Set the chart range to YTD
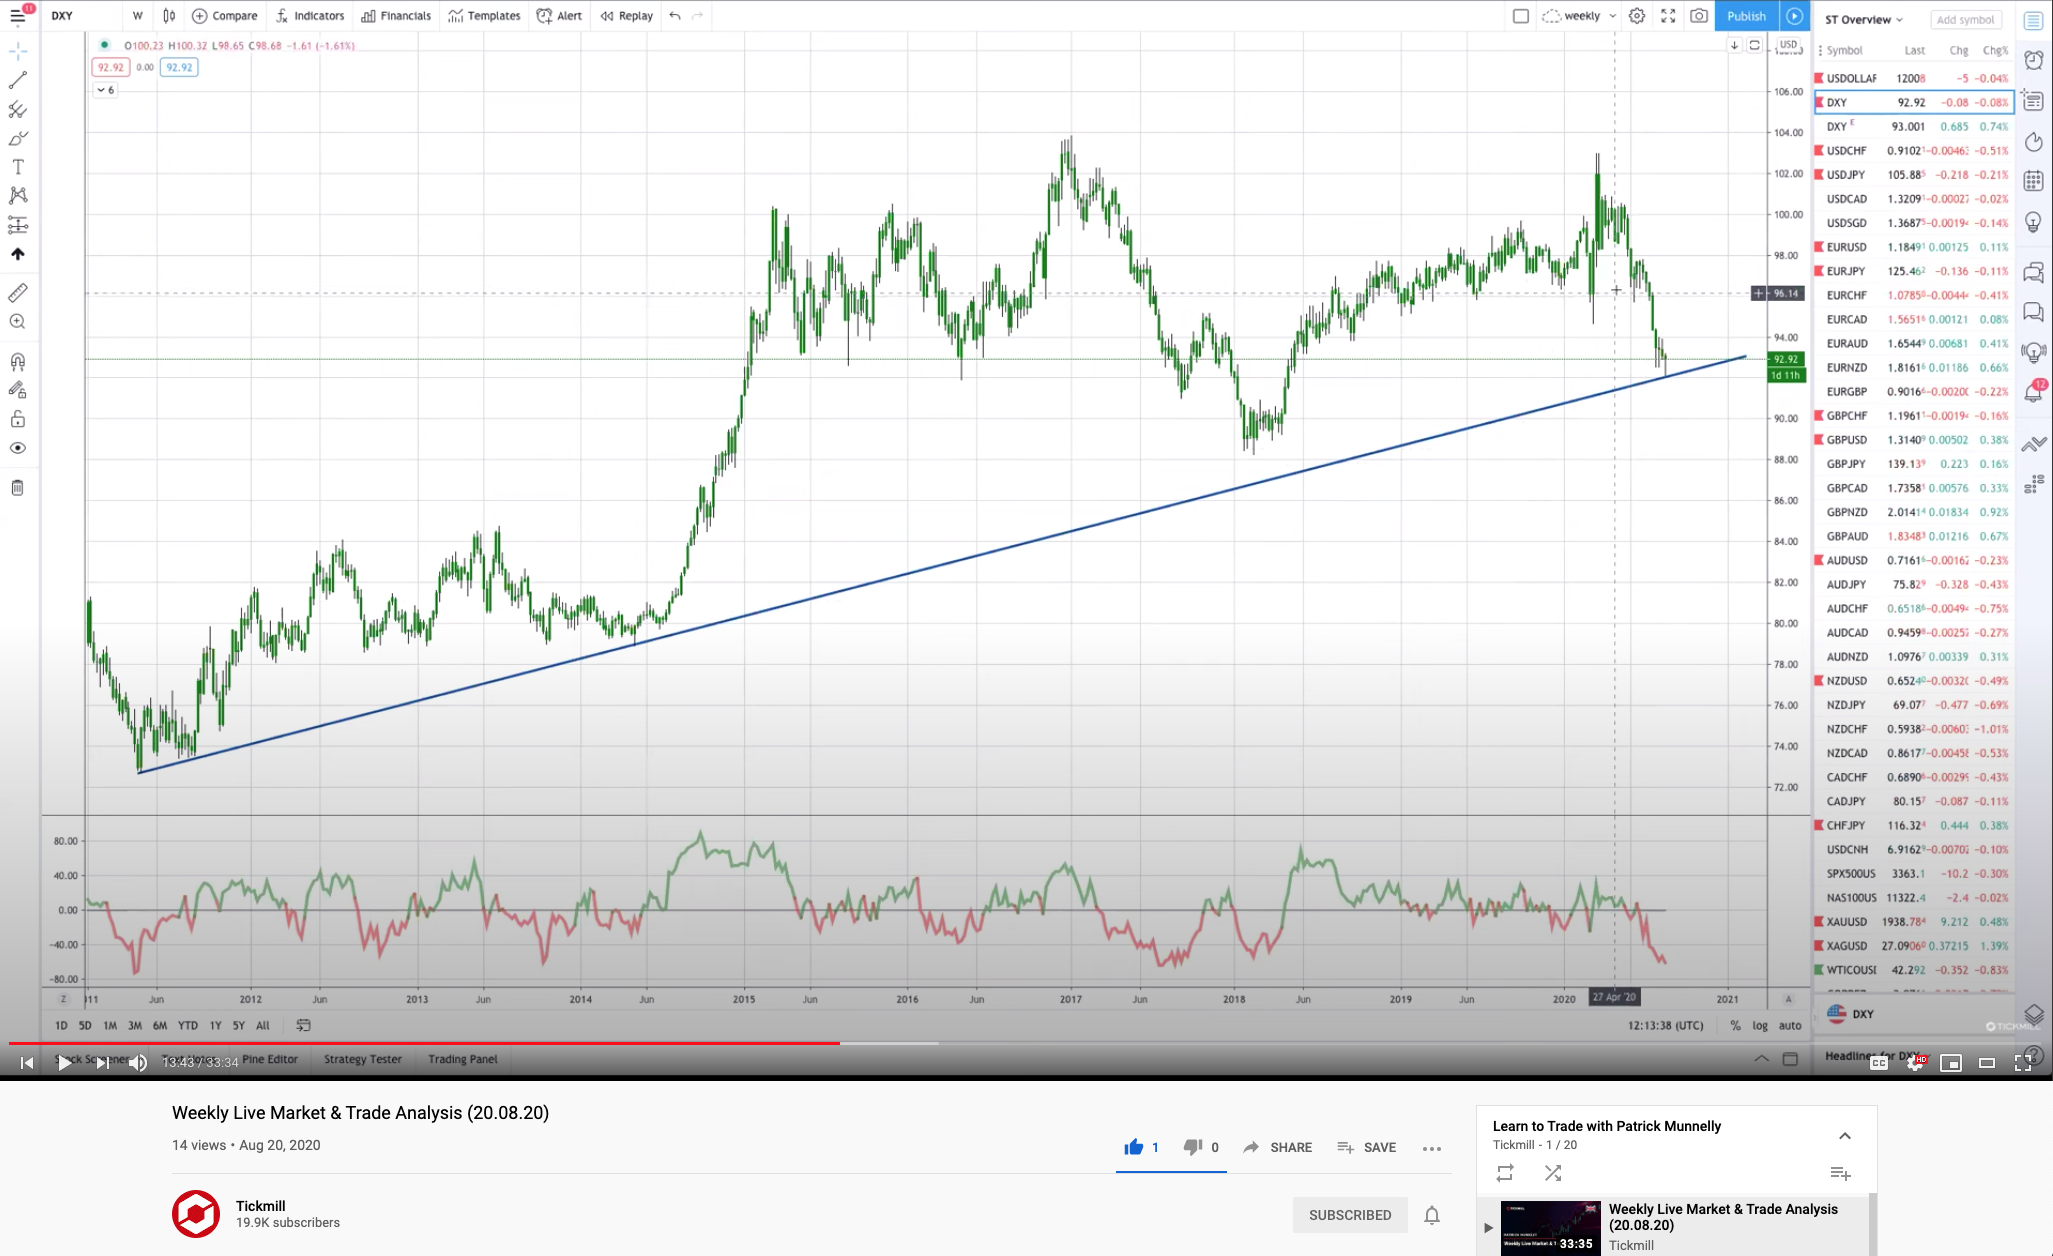Image resolution: width=2053 pixels, height=1256 pixels. [188, 1026]
